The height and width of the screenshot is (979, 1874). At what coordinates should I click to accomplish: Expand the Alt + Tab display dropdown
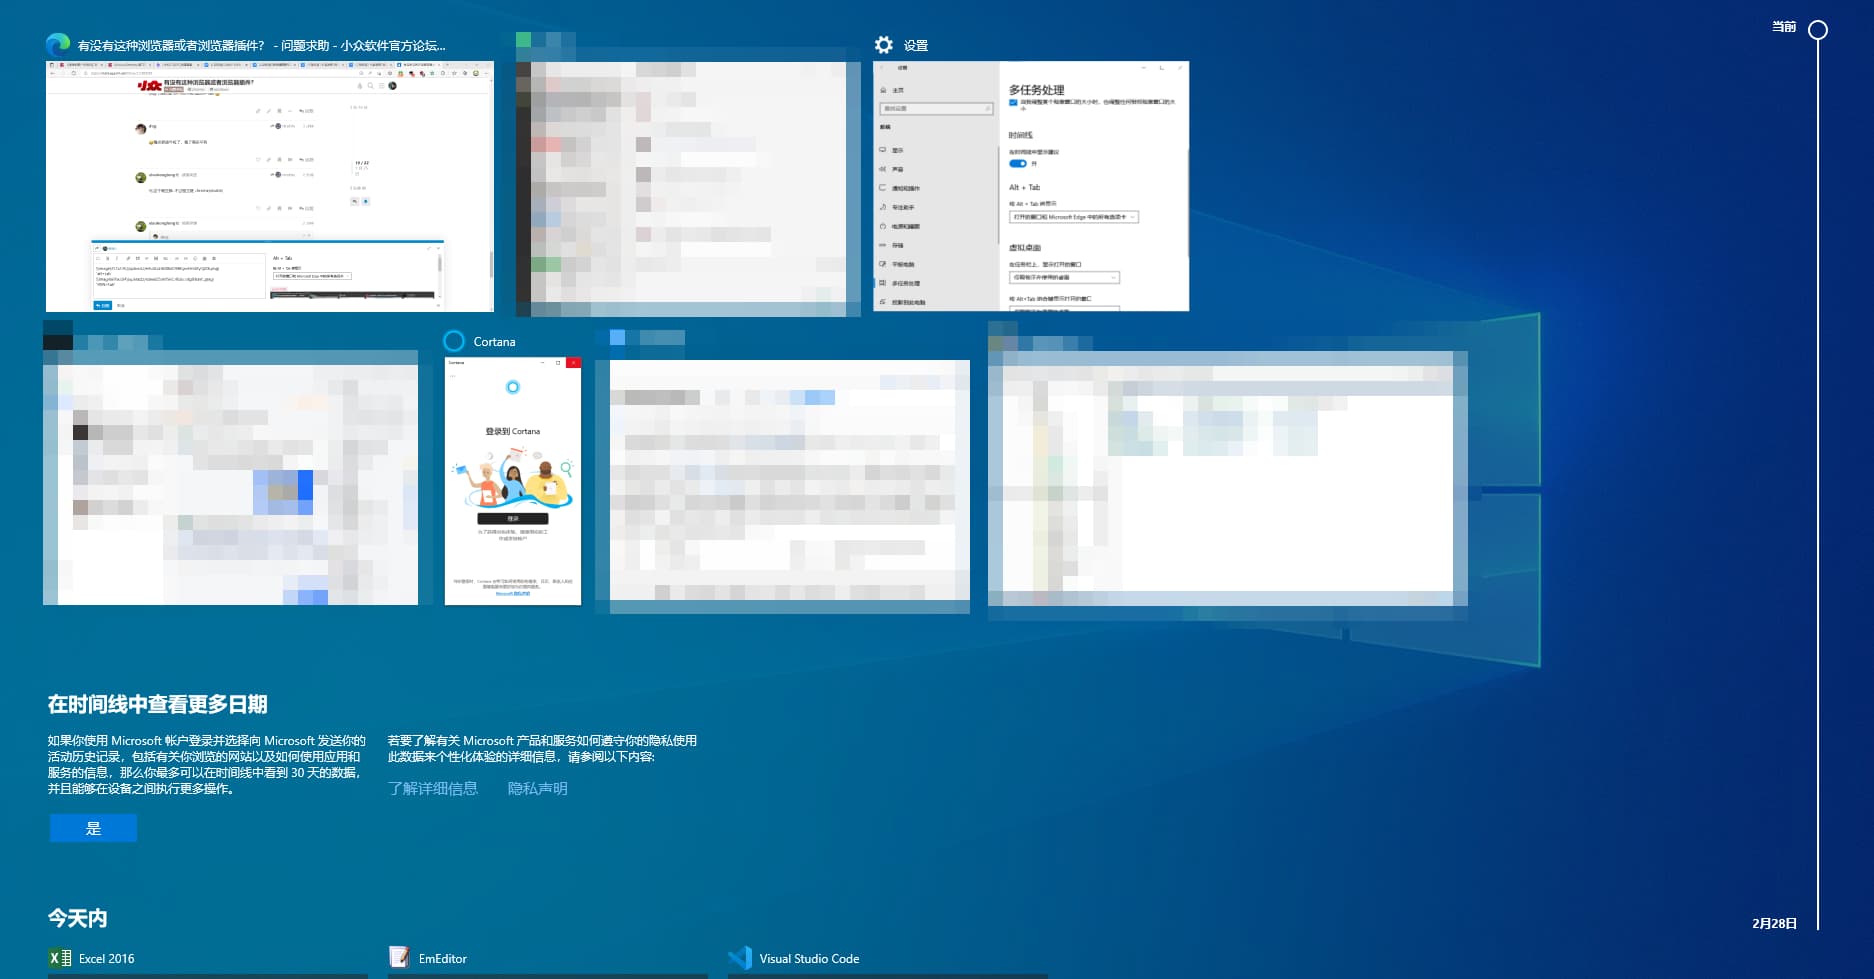pos(1073,217)
